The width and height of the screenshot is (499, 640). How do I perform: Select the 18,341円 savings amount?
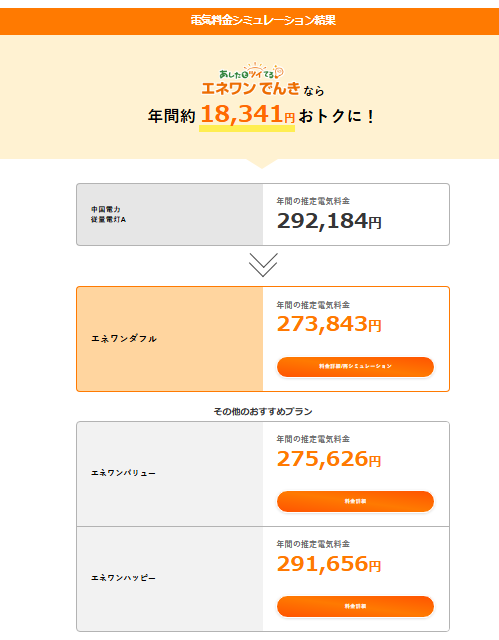click(x=247, y=114)
